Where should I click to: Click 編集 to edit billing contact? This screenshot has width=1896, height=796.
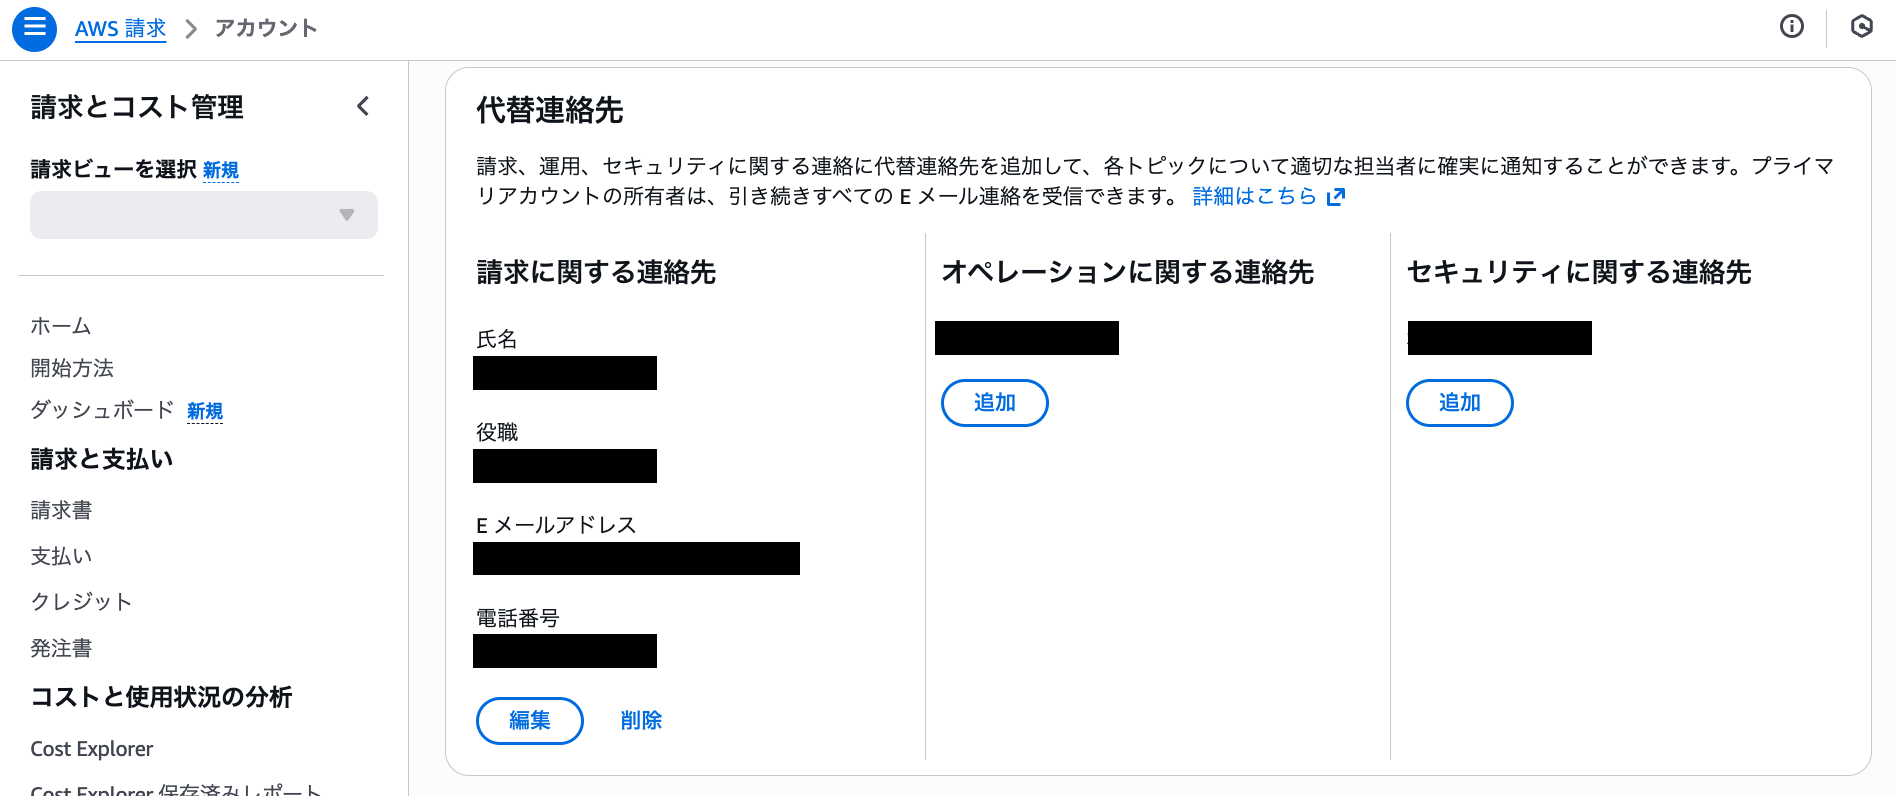point(529,720)
